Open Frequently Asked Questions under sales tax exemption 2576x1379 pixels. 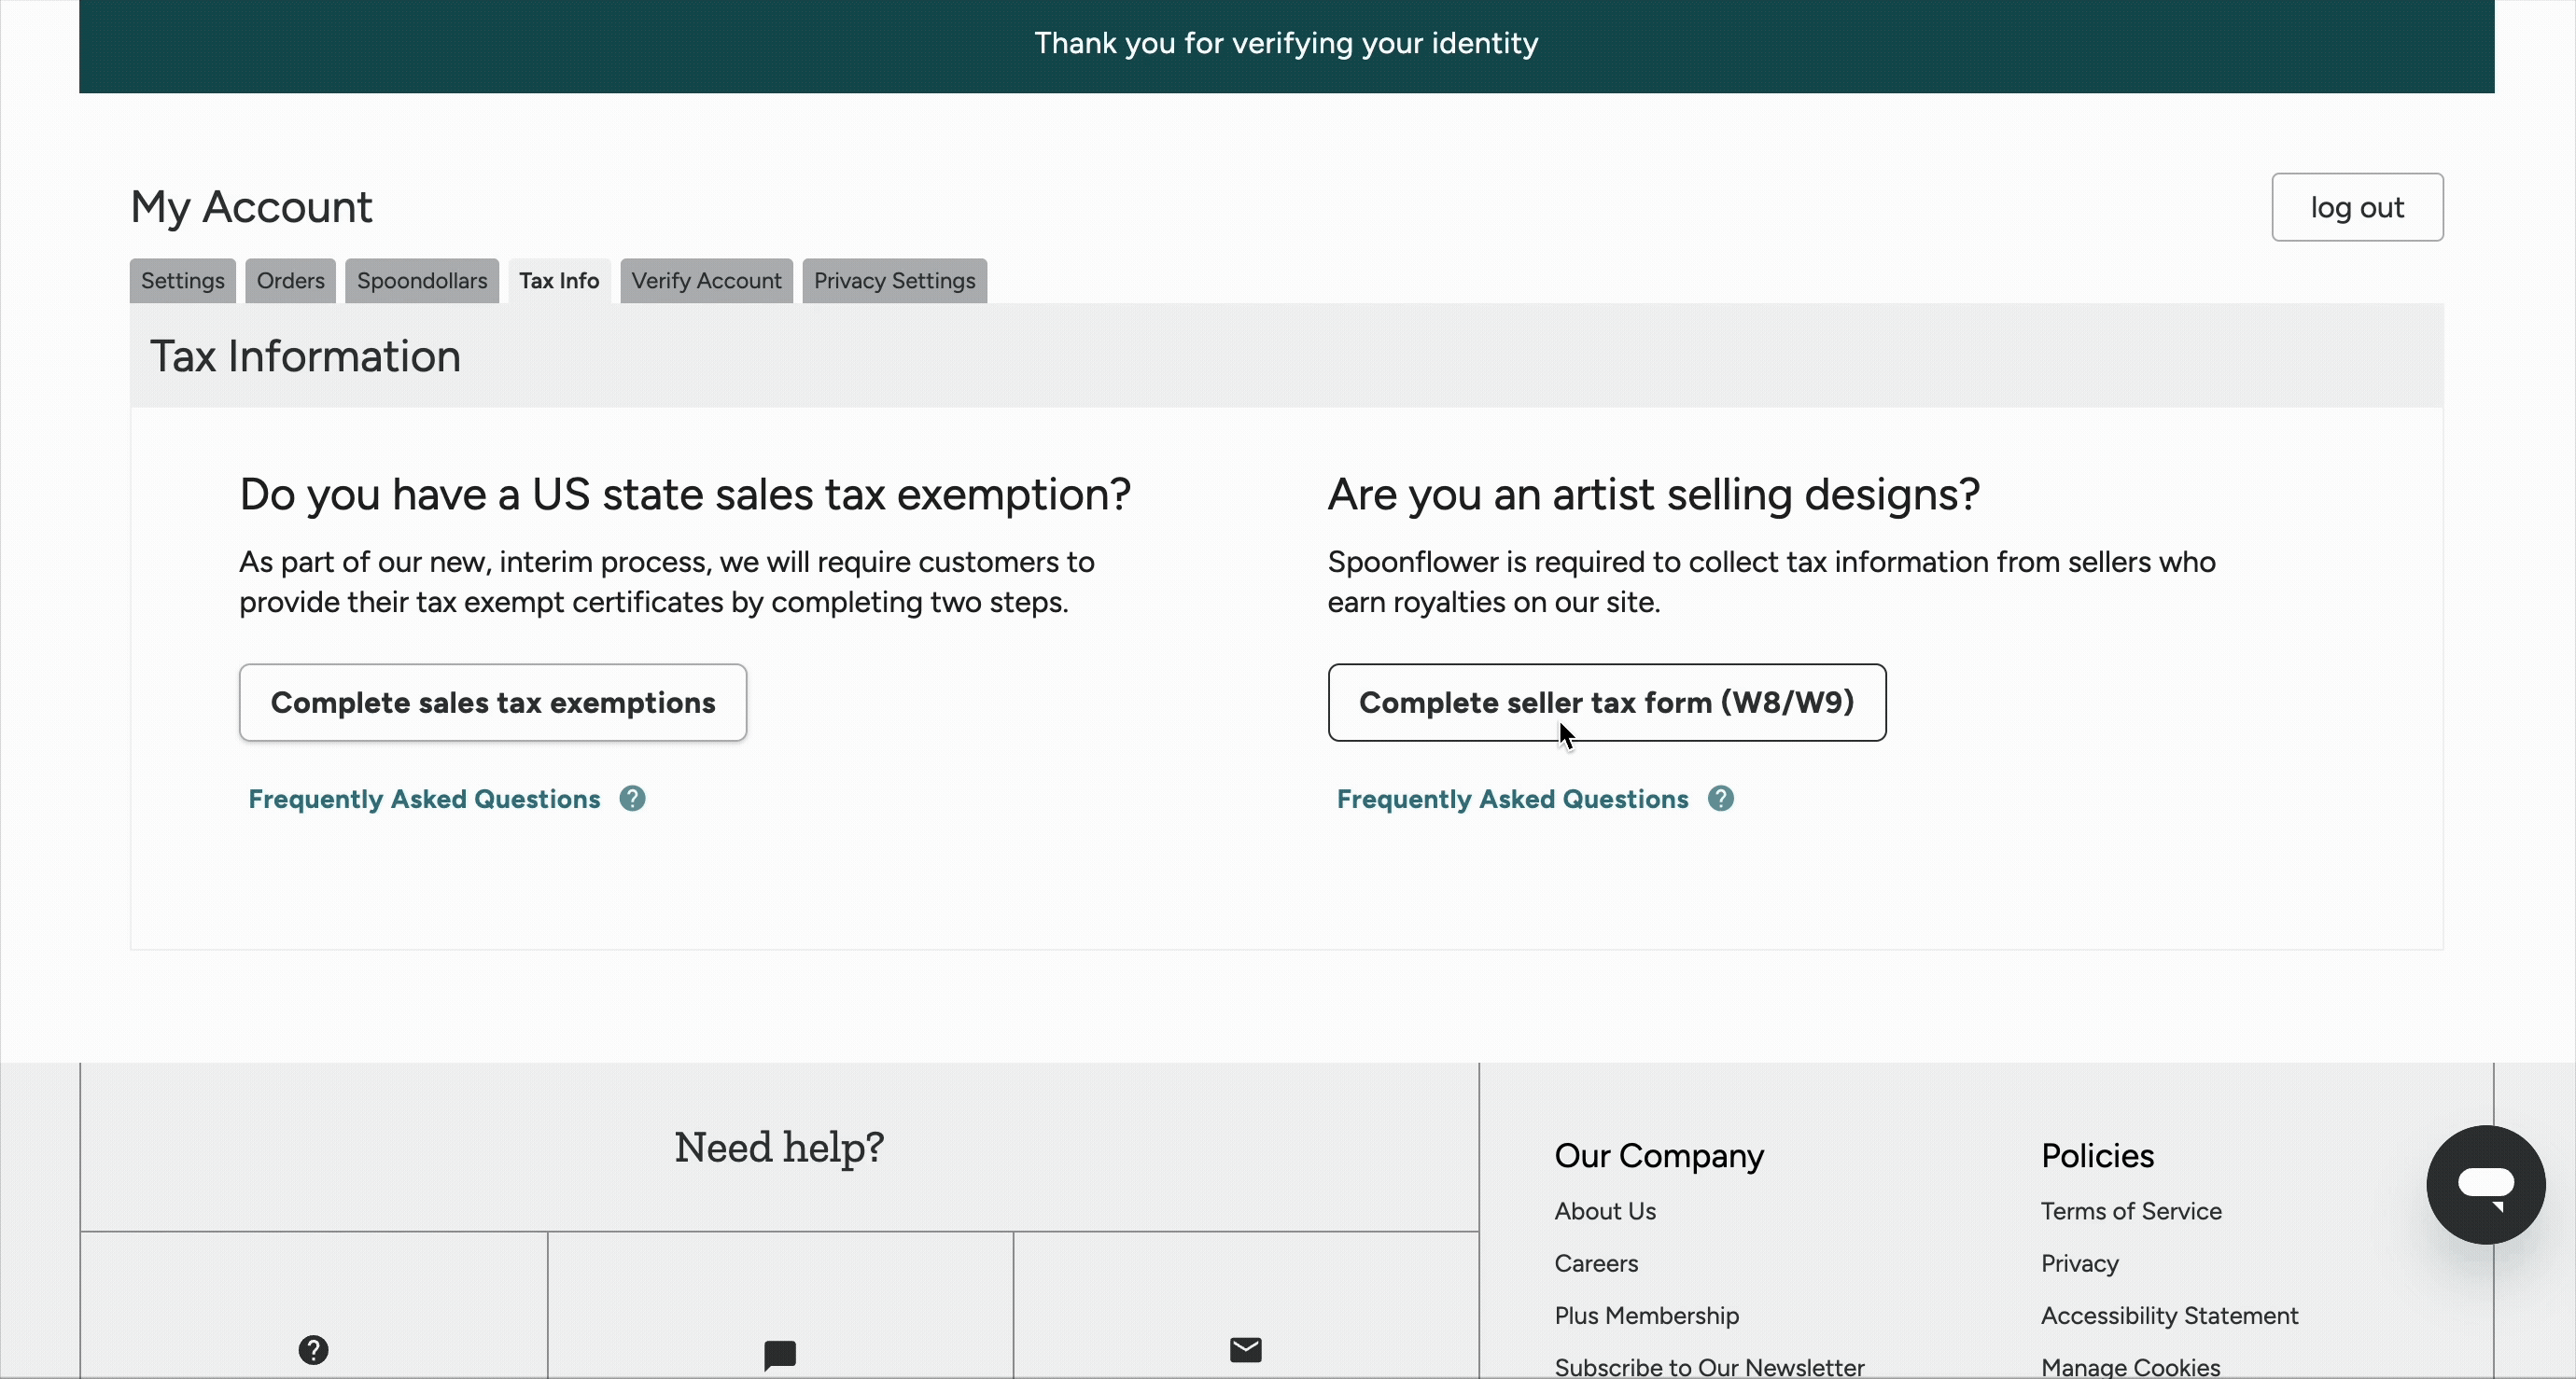click(424, 799)
